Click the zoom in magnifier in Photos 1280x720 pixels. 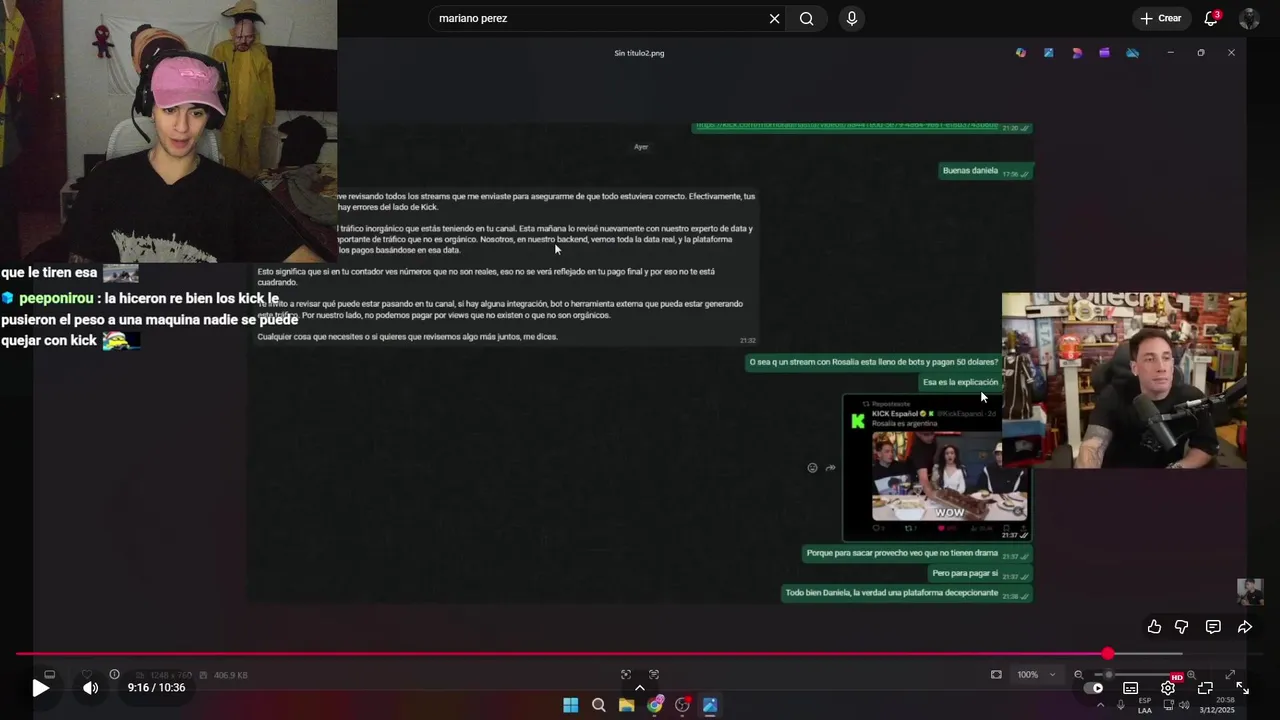tap(1191, 675)
